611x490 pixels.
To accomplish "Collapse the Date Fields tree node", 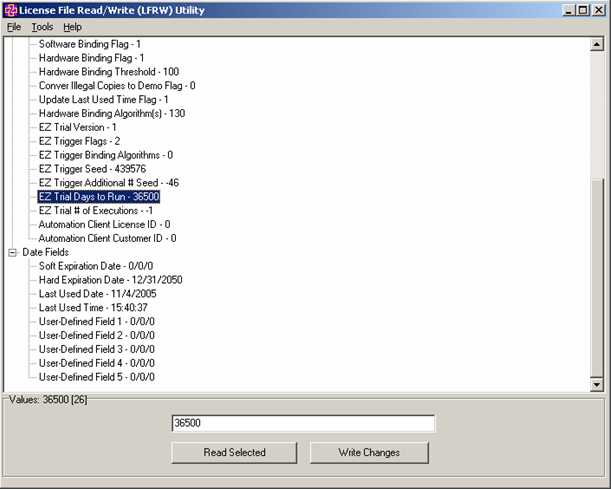I will pyautogui.click(x=12, y=253).
